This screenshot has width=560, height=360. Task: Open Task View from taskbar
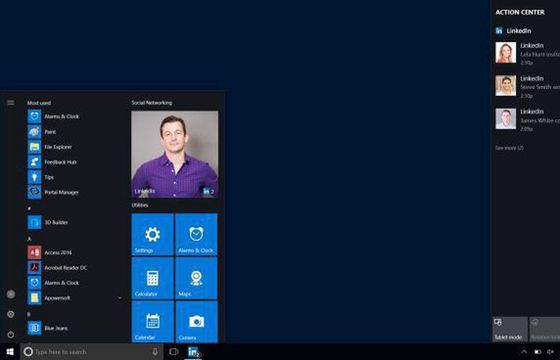[x=174, y=352]
